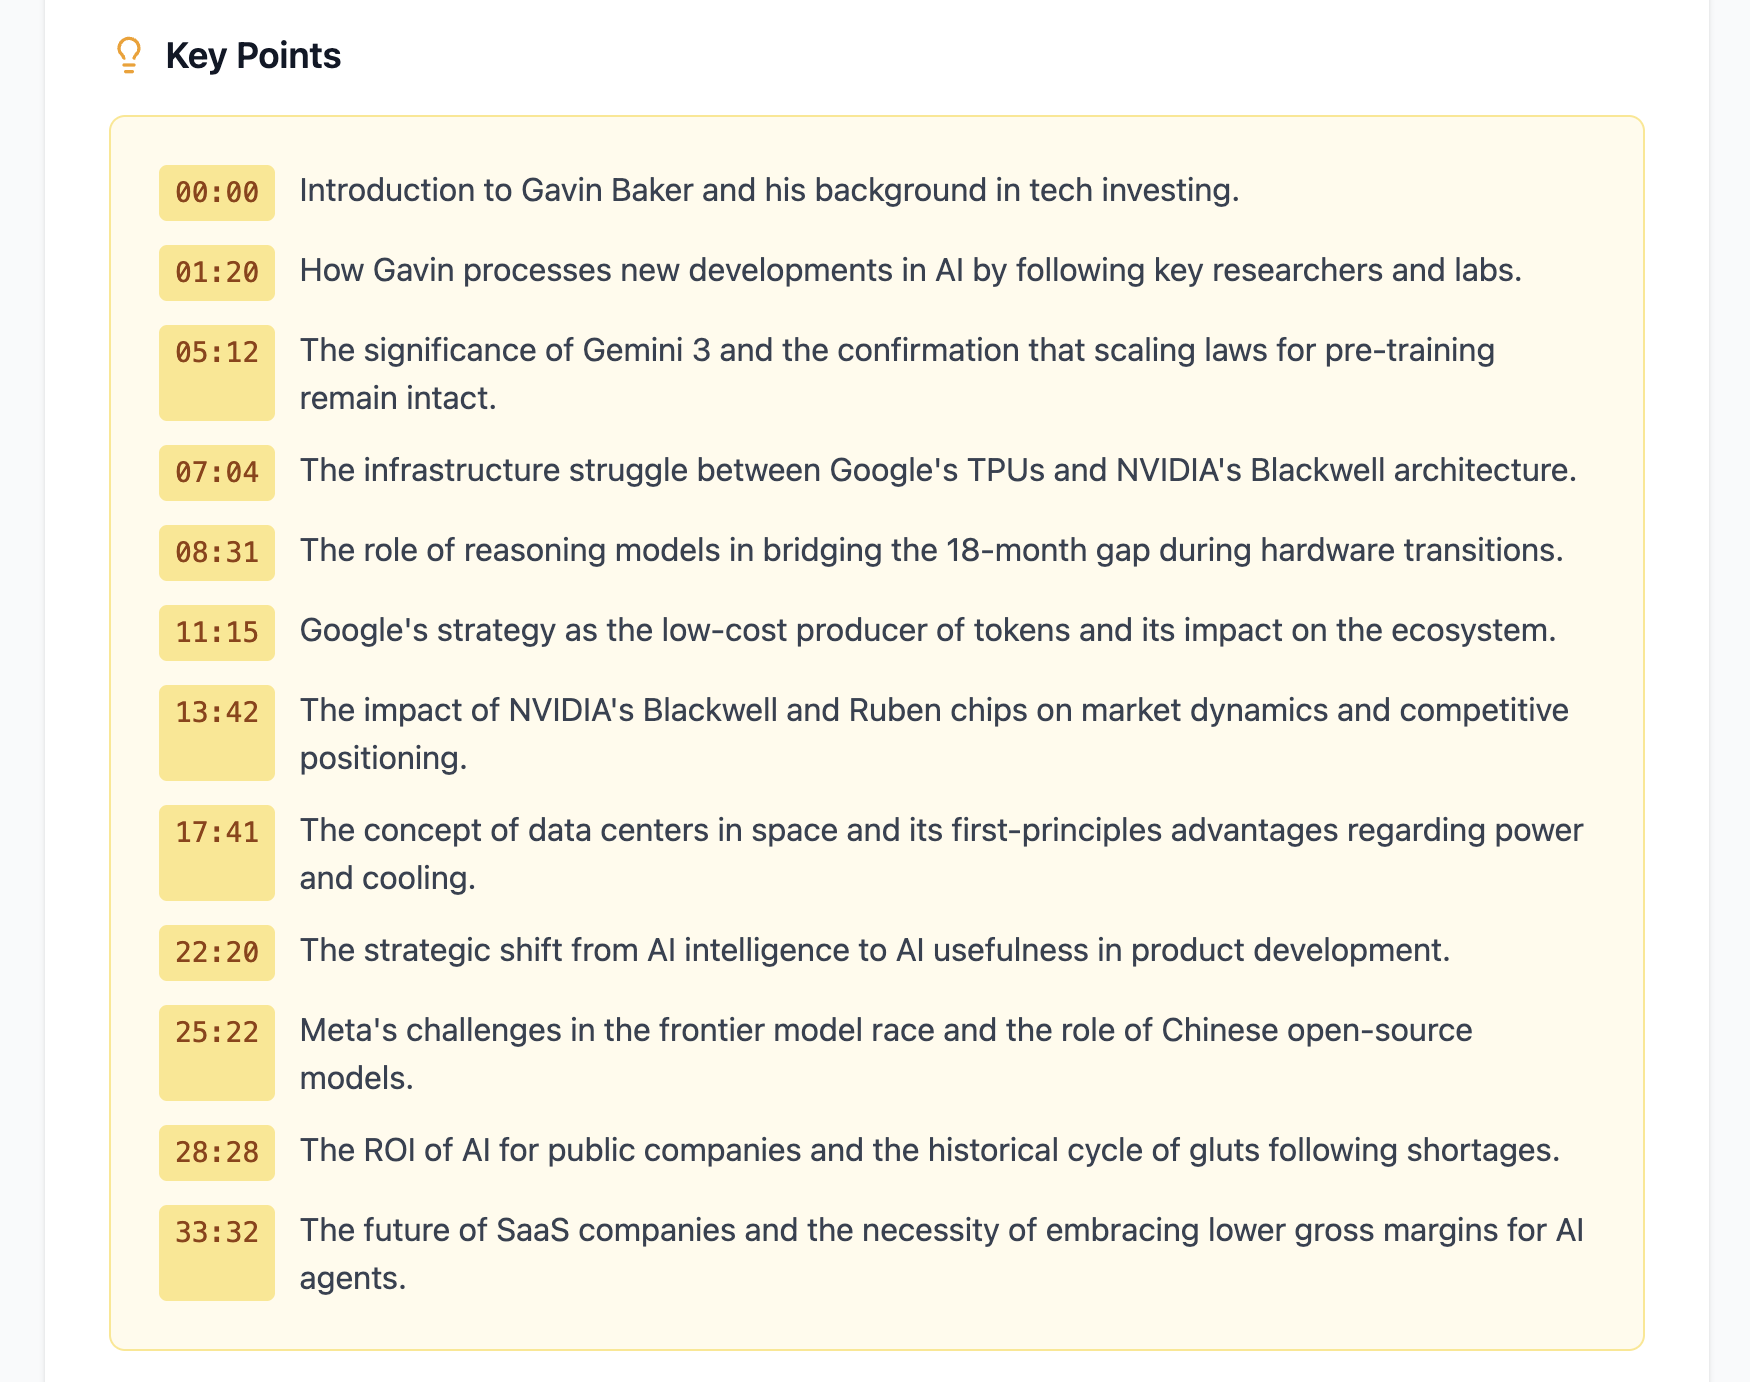Click the Key Points heading text
The width and height of the screenshot is (1750, 1382).
pyautogui.click(x=254, y=56)
